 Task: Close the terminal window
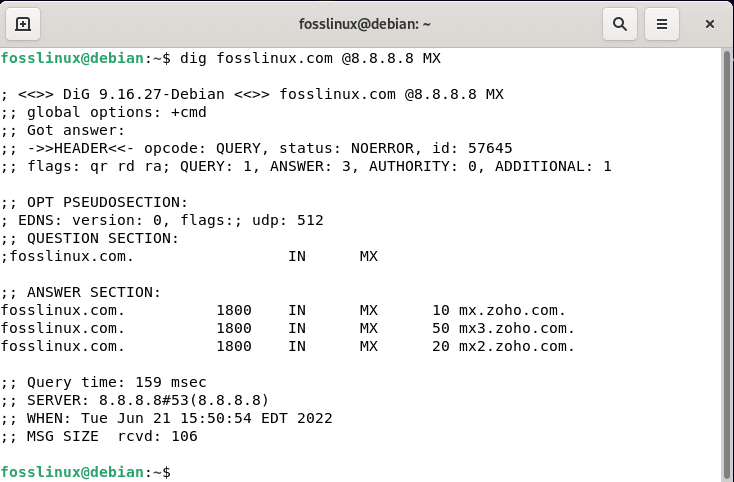point(710,24)
